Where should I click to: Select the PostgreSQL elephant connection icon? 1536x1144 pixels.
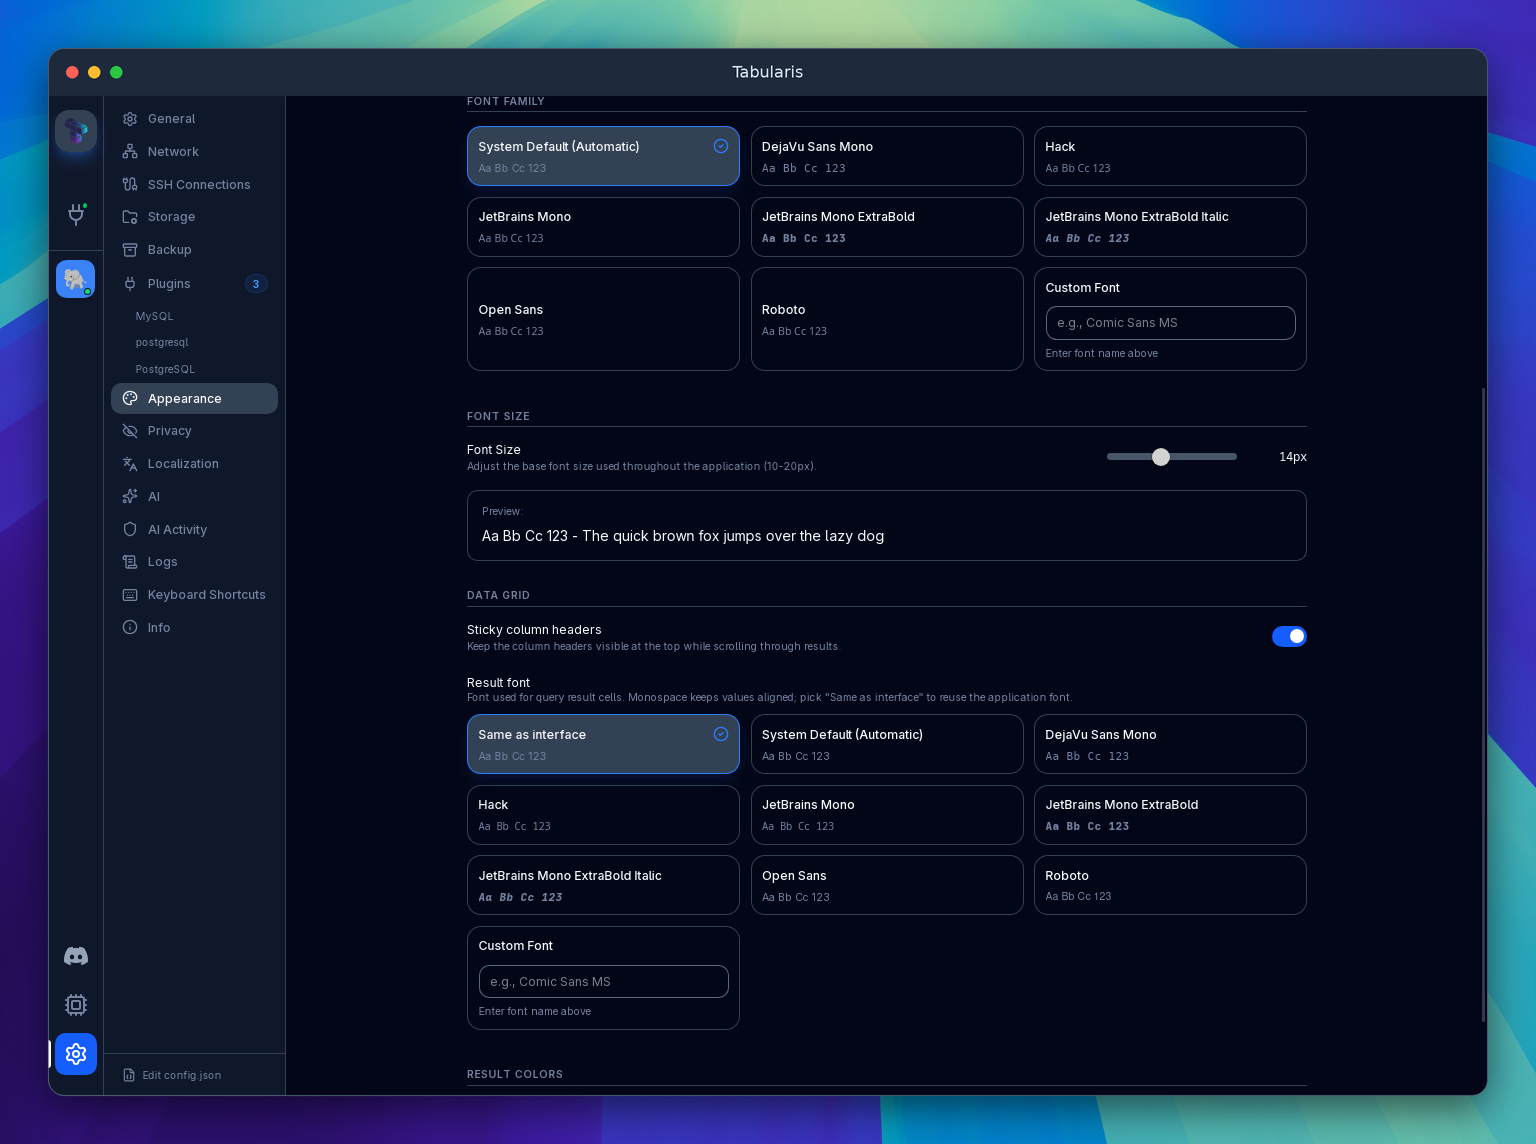point(76,279)
